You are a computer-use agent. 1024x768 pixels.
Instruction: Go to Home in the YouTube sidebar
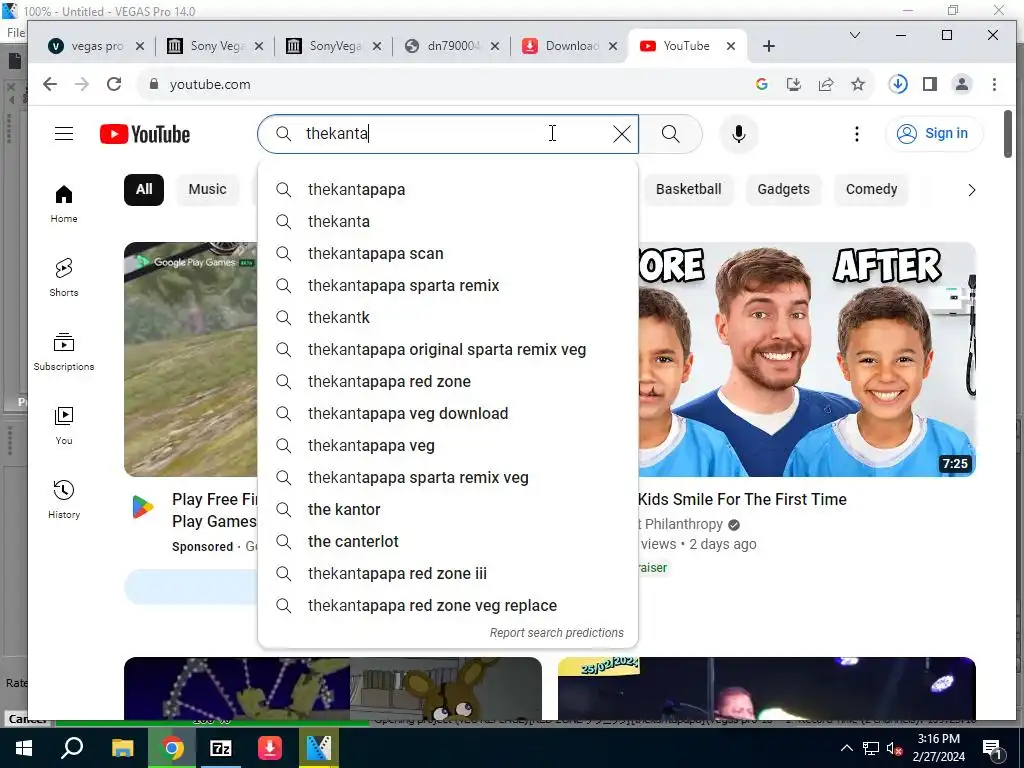coord(64,204)
